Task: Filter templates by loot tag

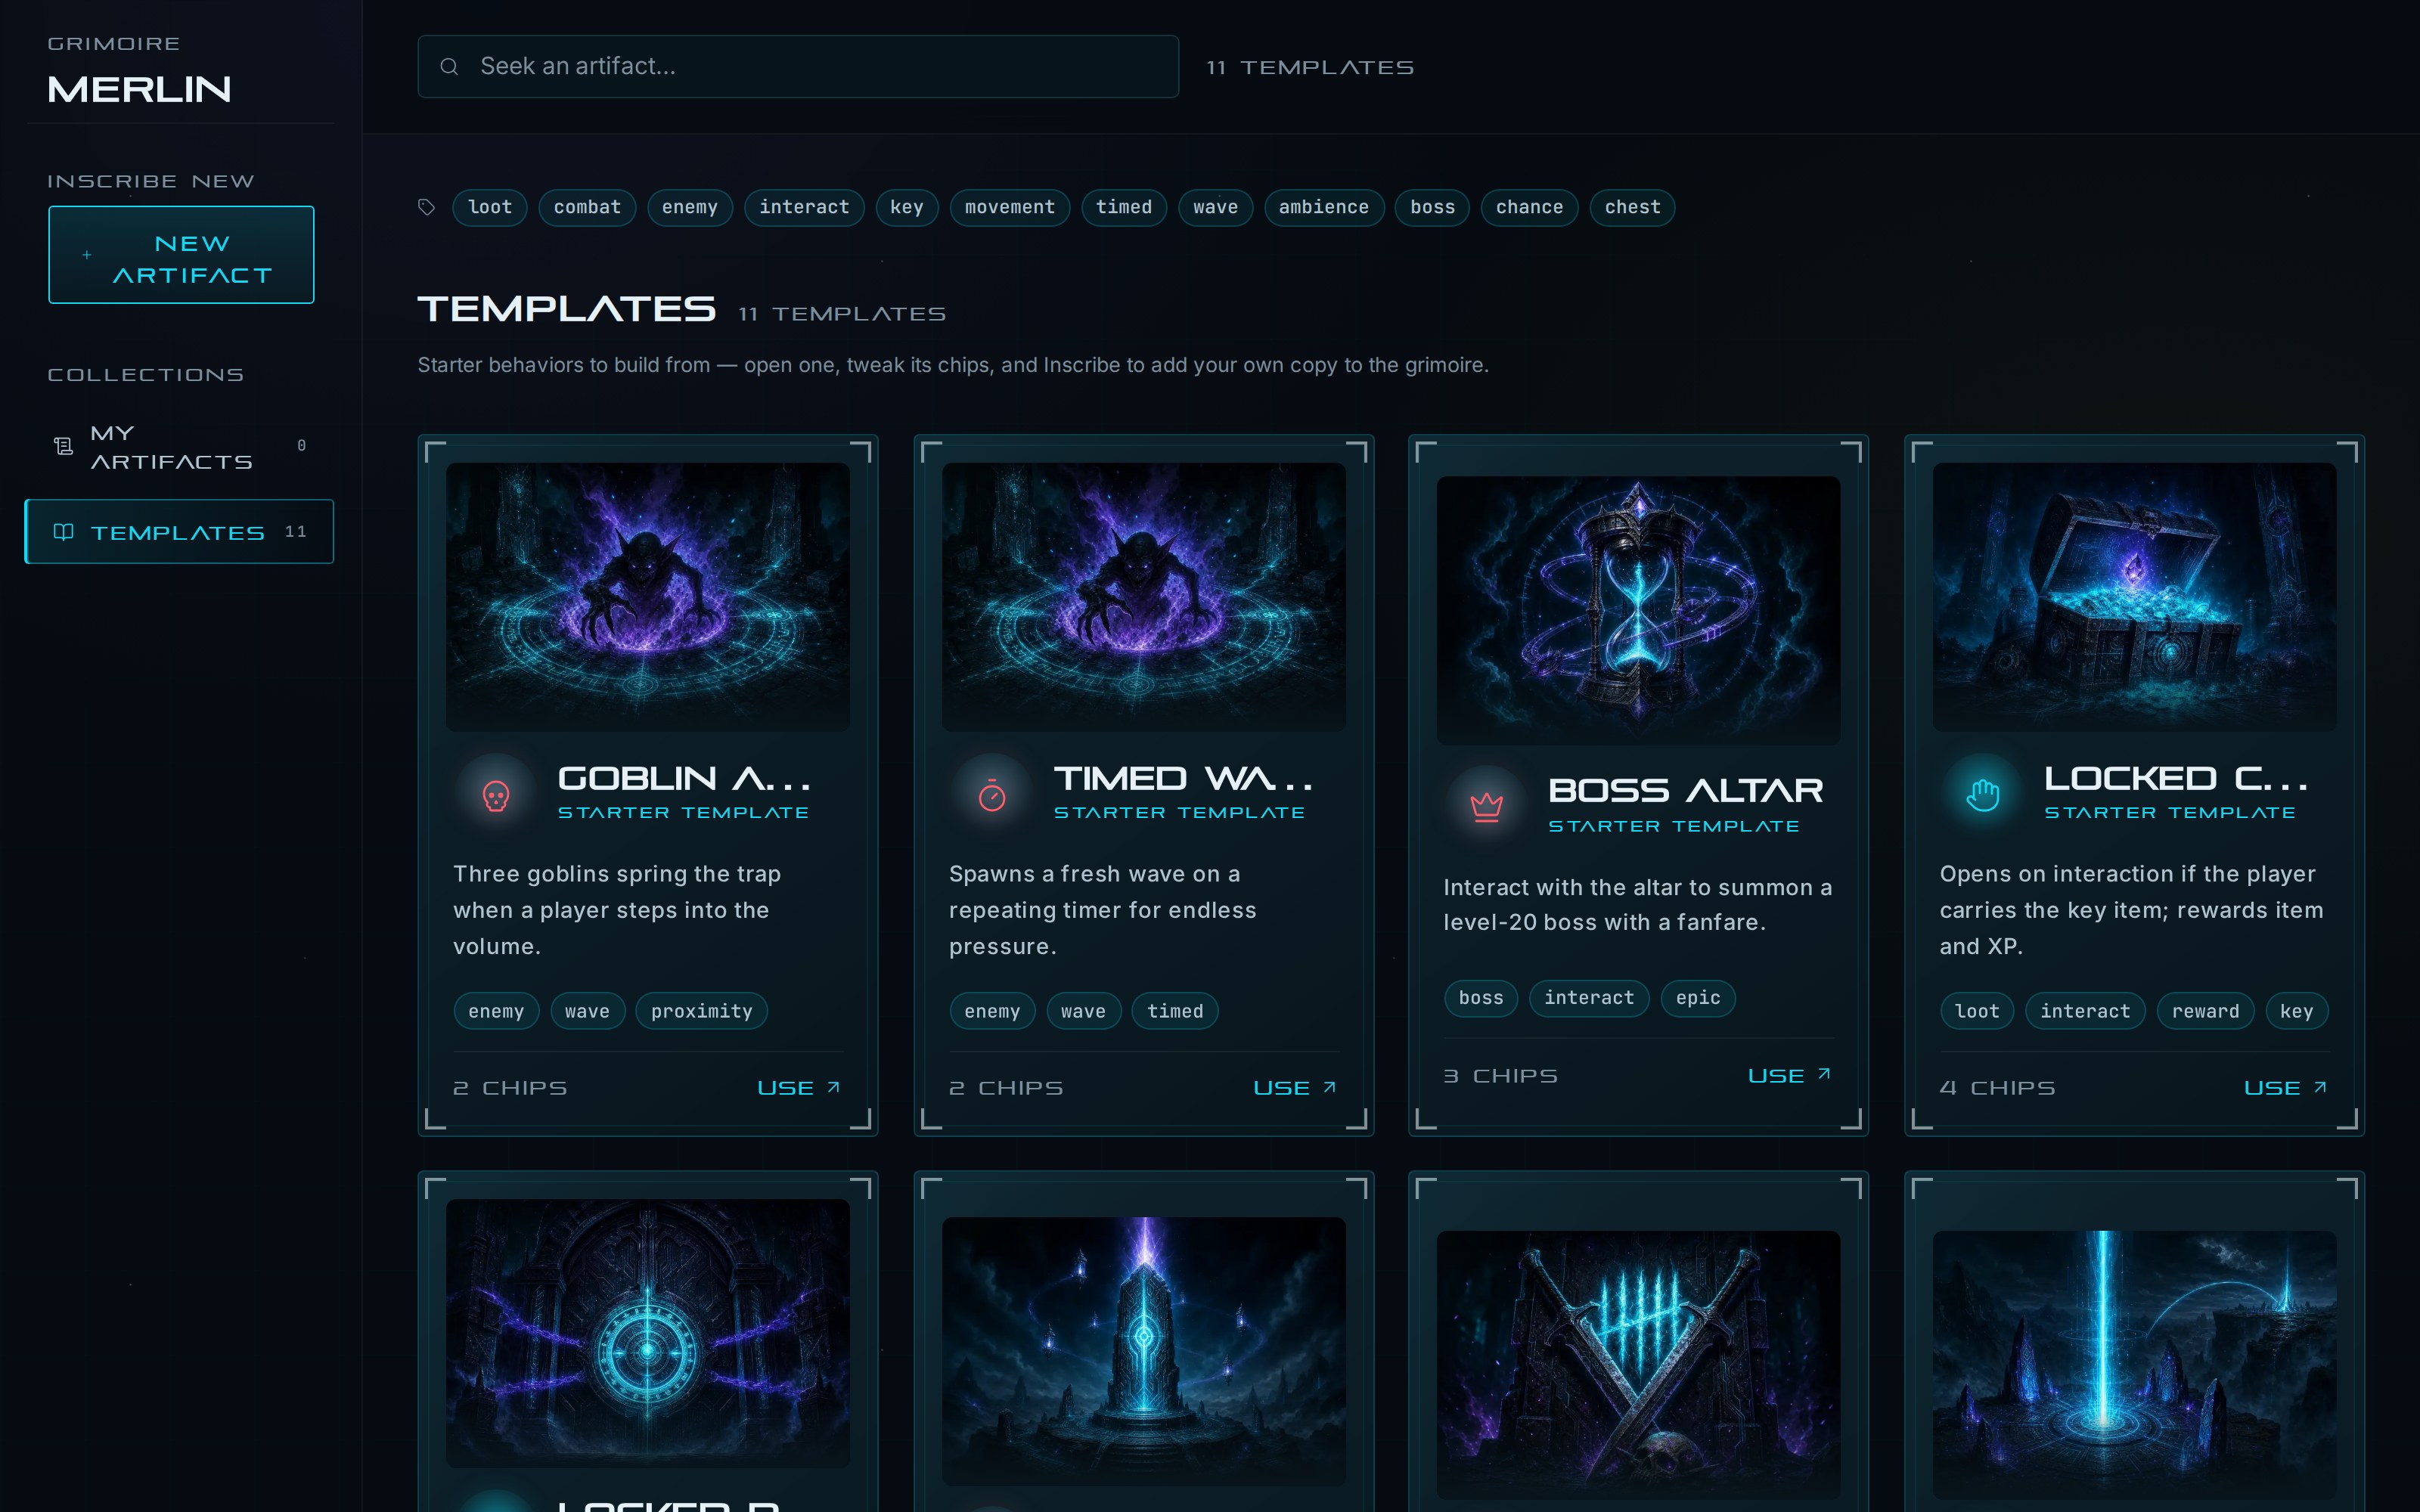Action: tap(490, 208)
